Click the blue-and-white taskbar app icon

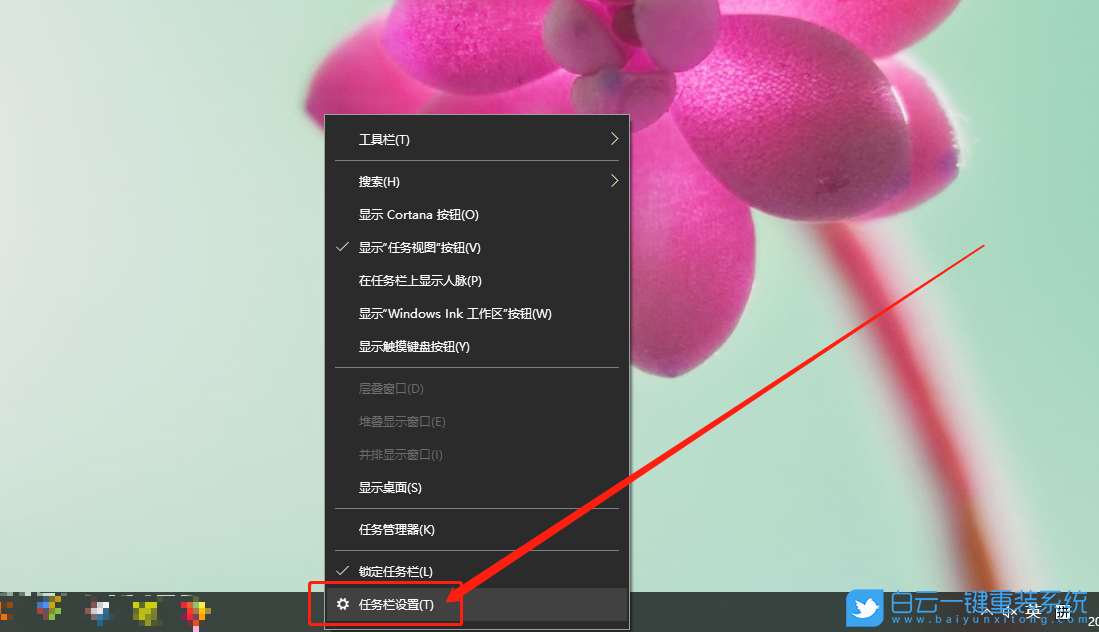coord(100,610)
